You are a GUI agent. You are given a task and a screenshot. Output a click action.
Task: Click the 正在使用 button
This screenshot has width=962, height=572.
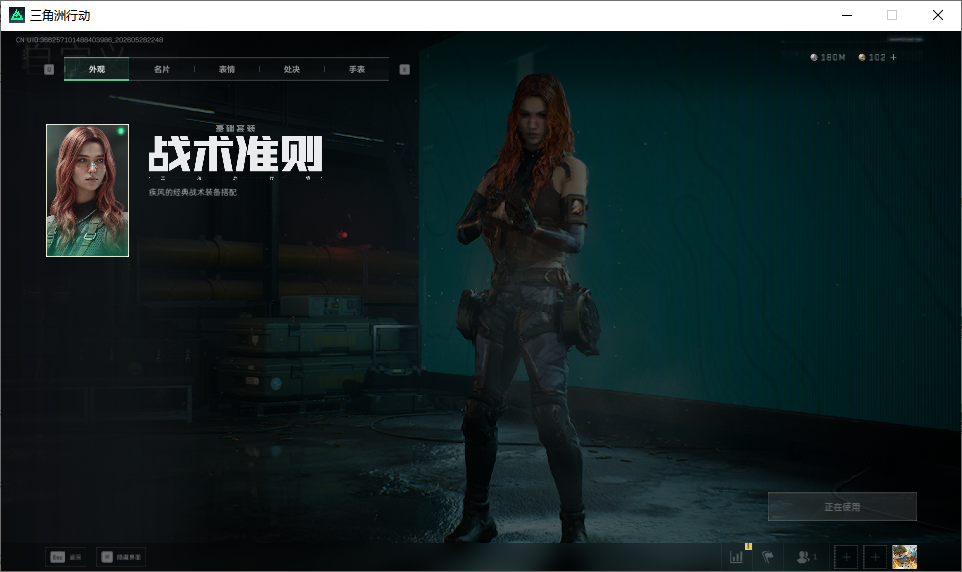(x=842, y=506)
